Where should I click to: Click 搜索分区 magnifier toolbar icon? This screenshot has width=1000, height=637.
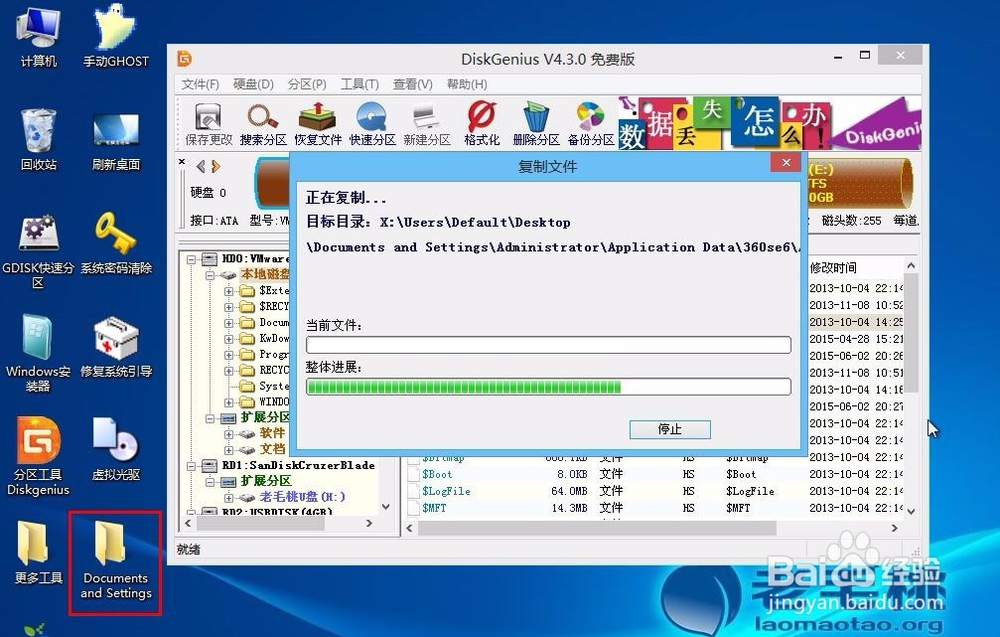[x=263, y=124]
